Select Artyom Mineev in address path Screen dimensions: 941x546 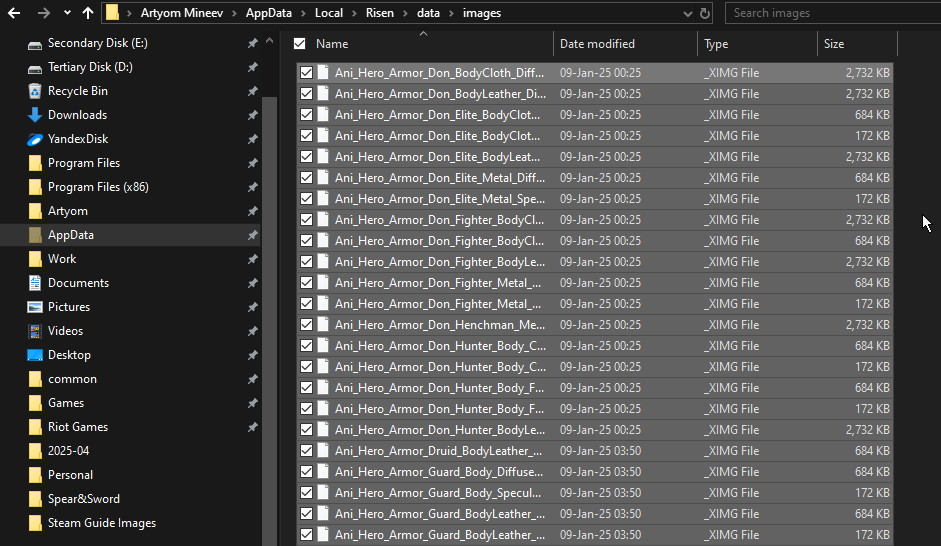tap(182, 13)
